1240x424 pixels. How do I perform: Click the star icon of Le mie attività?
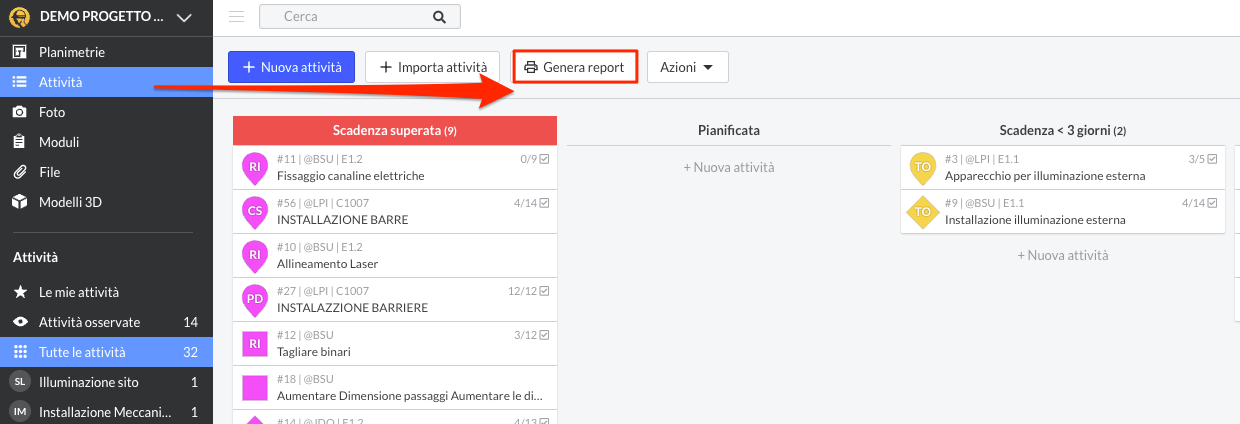point(19,292)
